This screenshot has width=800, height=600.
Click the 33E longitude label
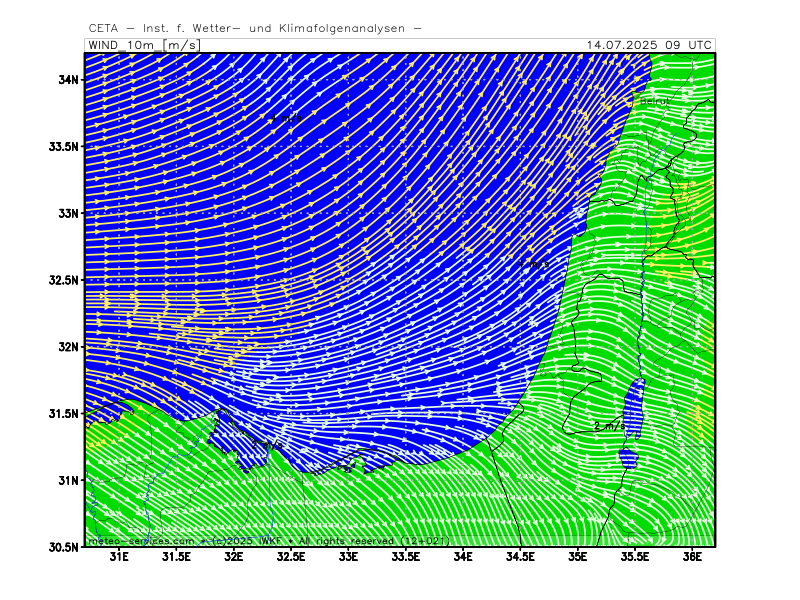[348, 557]
